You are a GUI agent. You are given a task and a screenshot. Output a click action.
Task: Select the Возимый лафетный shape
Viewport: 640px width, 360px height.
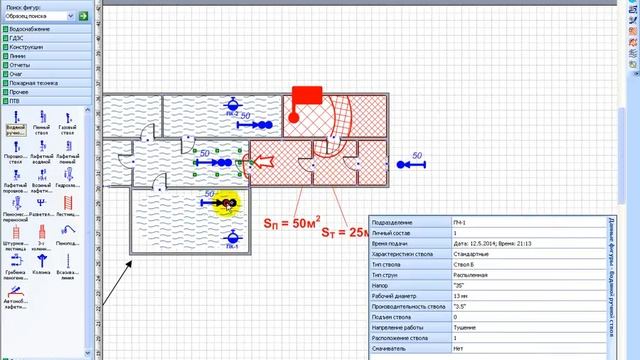42,181
